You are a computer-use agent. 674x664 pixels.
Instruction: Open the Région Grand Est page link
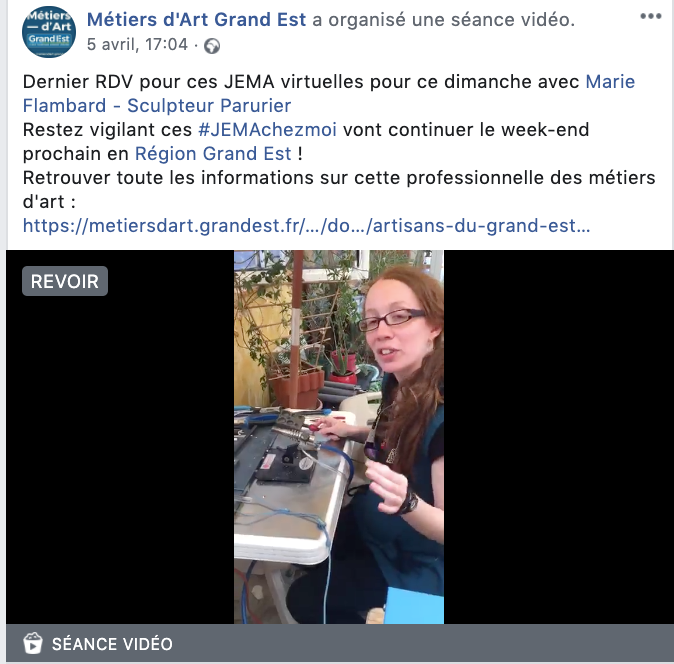click(x=213, y=154)
